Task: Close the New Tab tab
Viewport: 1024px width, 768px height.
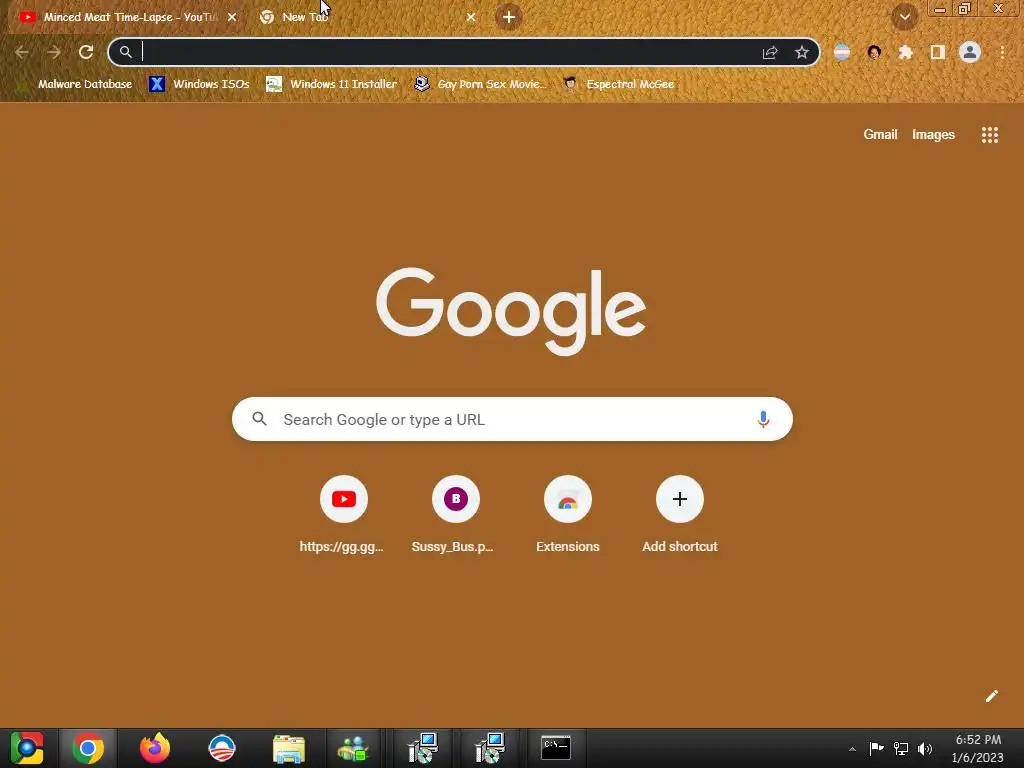Action: point(471,18)
